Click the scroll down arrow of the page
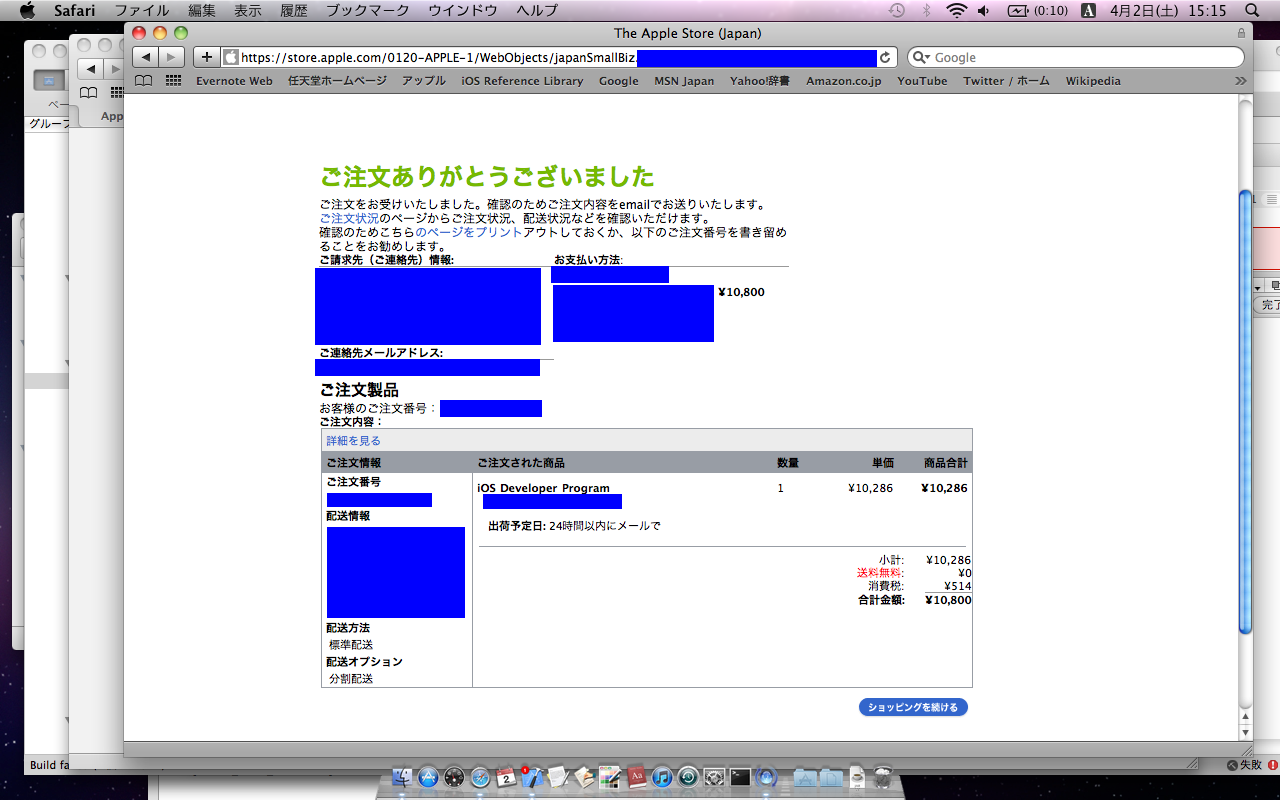Screen dimensions: 1280x800 tap(1245, 733)
